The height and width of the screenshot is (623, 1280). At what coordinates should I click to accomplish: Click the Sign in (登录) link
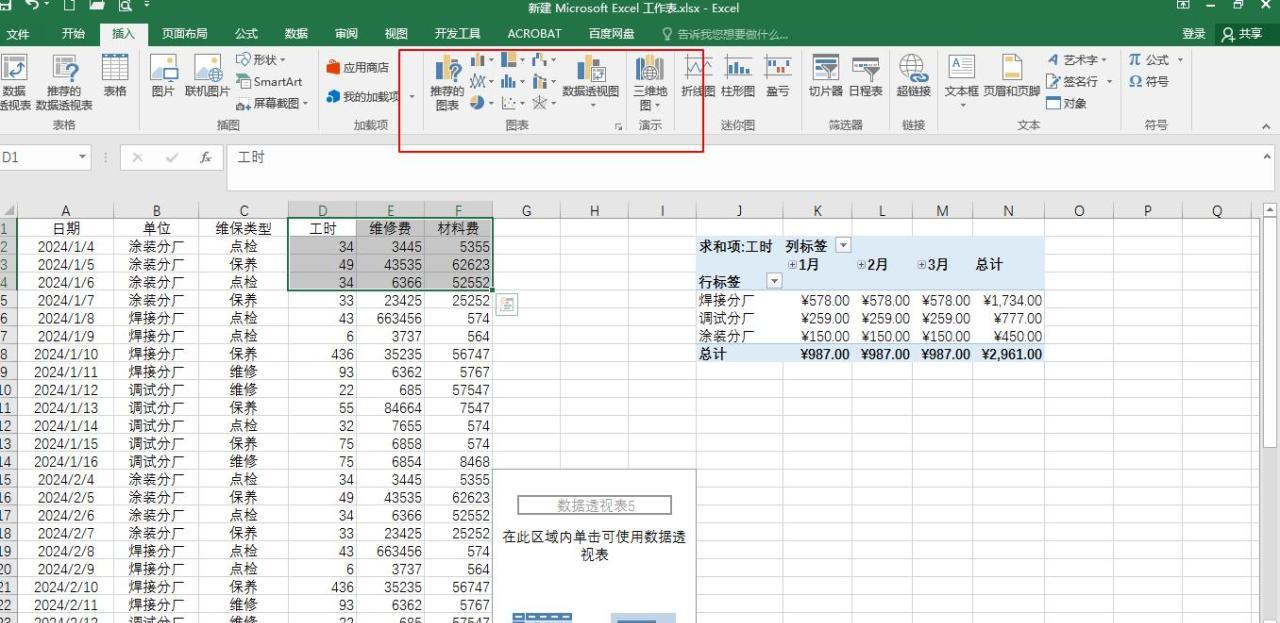[x=1193, y=34]
